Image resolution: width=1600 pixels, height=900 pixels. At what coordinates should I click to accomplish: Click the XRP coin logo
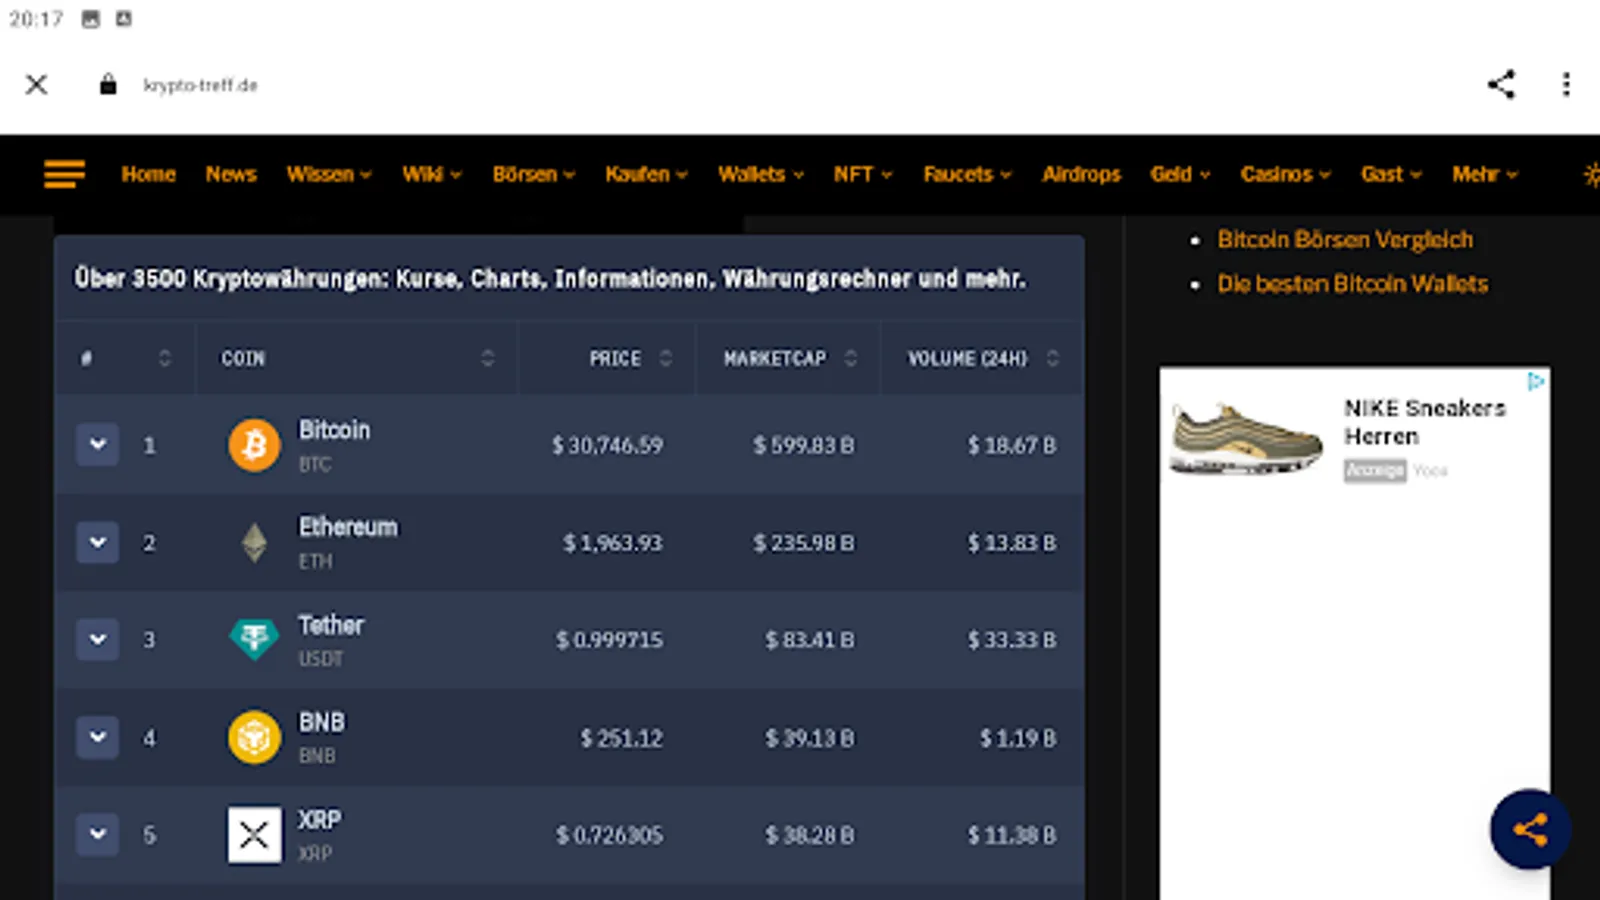[254, 835]
